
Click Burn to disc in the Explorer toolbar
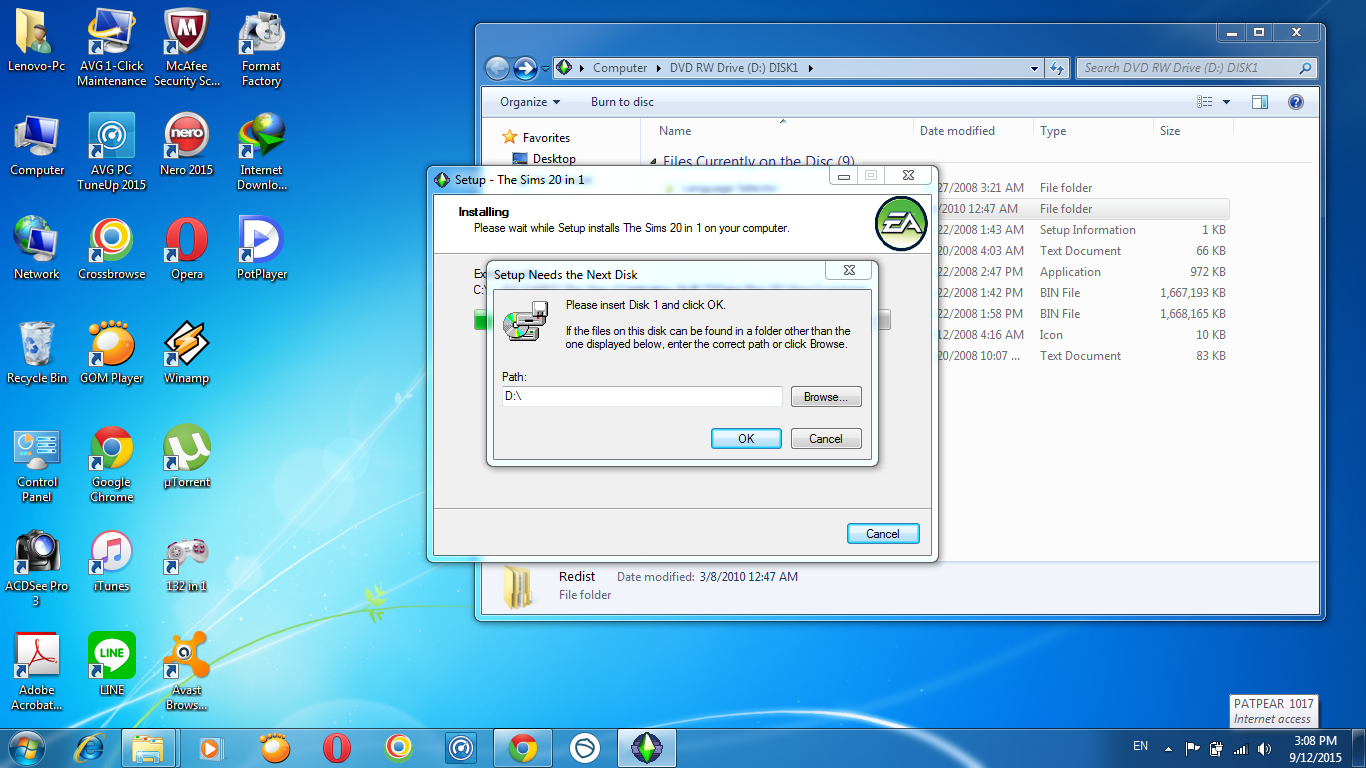[622, 102]
